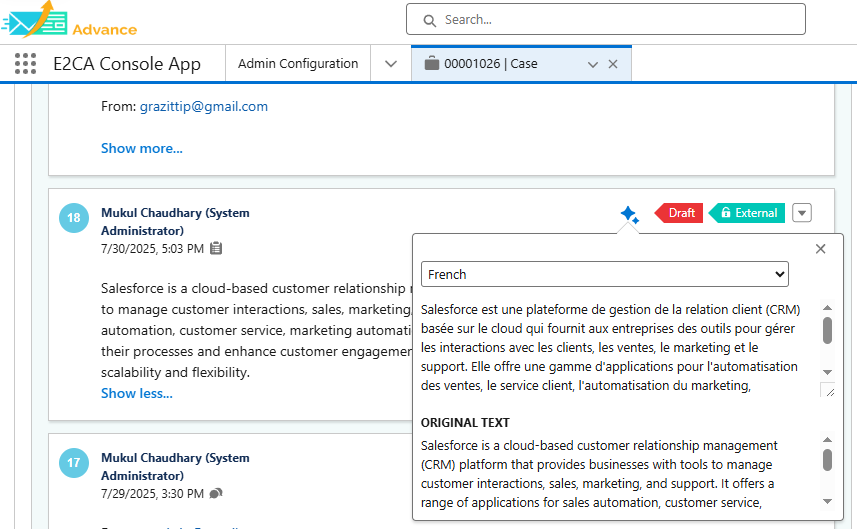Click the number 18 avatar badge

tap(74, 218)
